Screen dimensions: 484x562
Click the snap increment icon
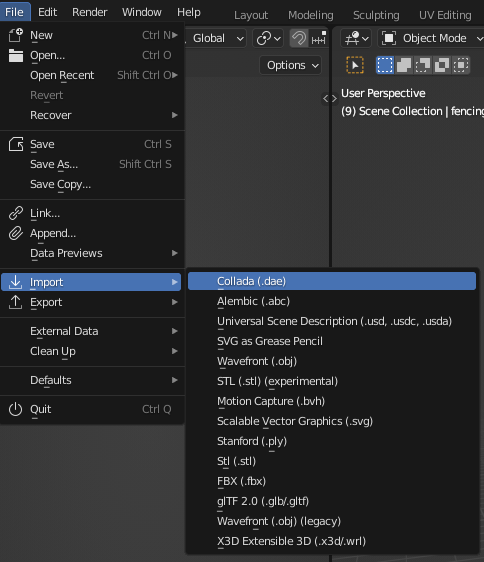pos(318,38)
